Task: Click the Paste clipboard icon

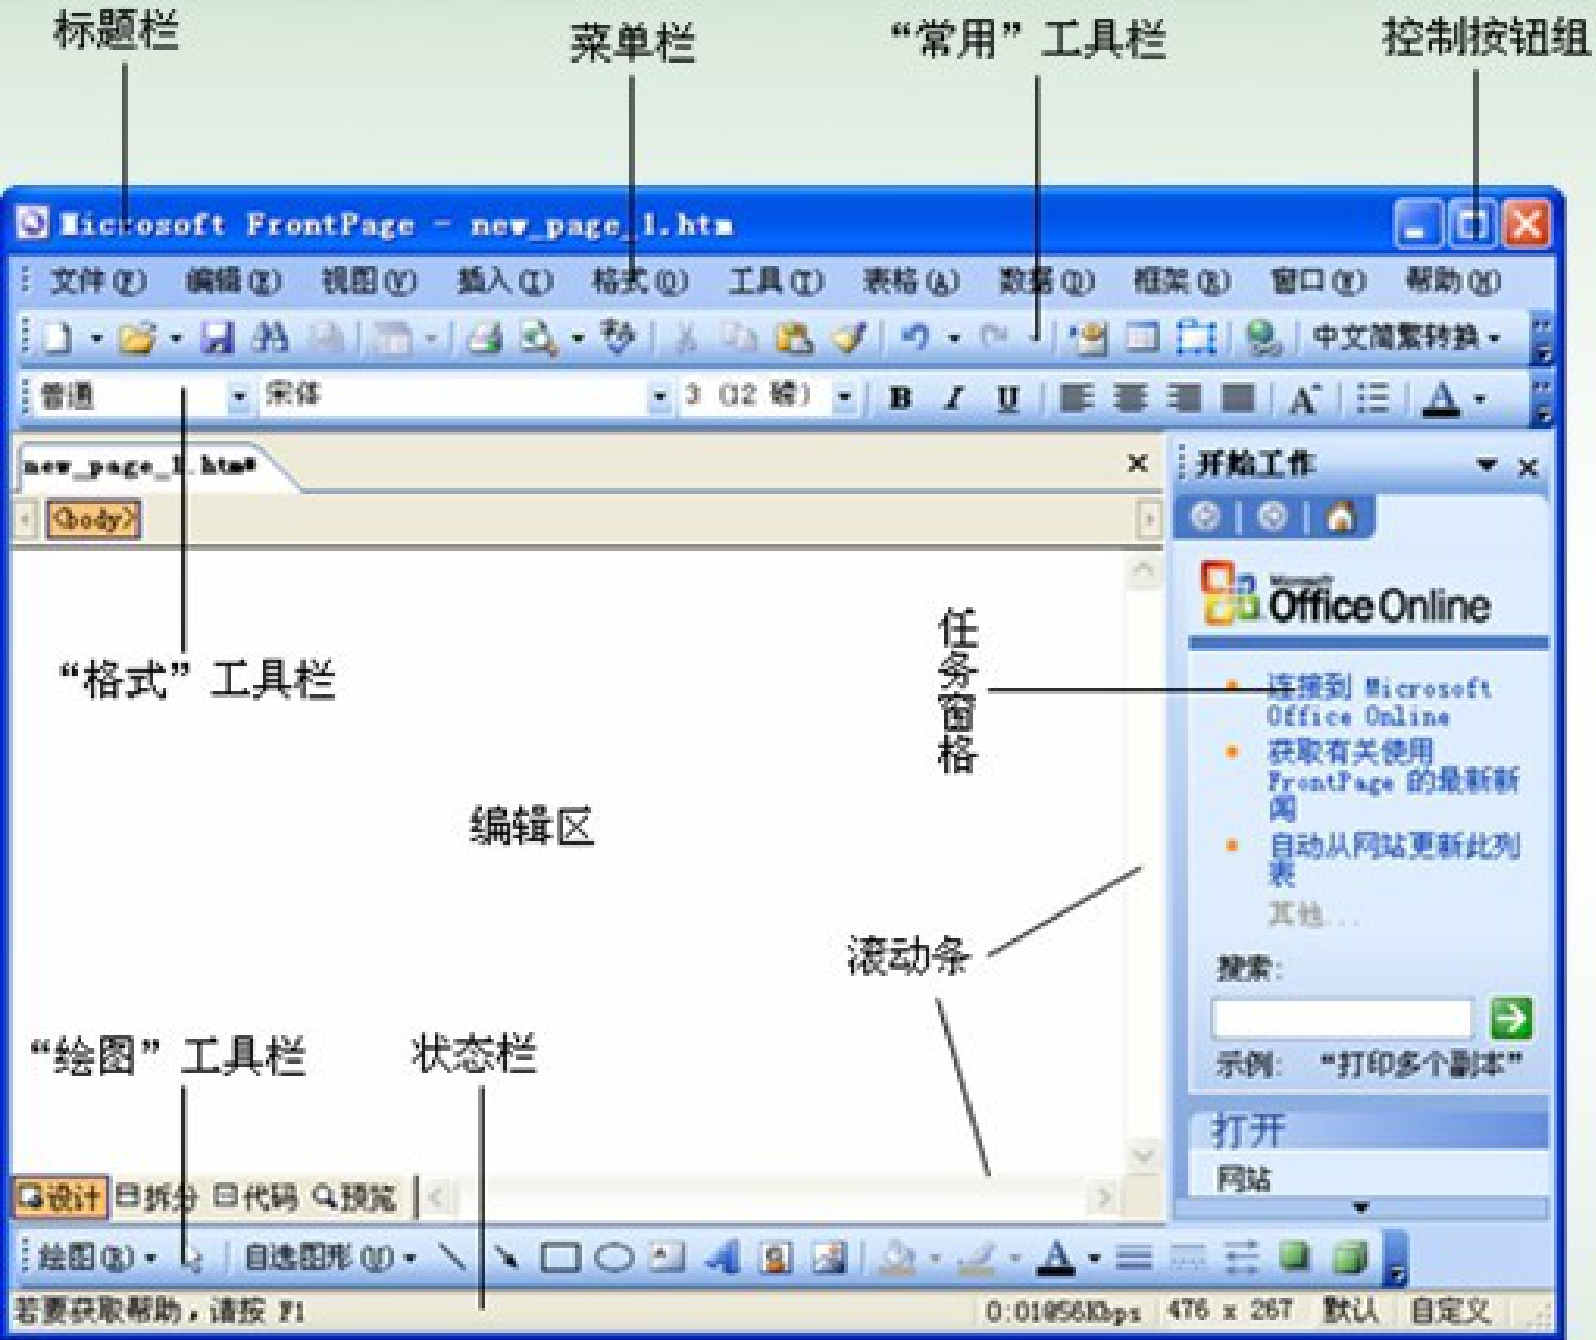Action: 795,338
